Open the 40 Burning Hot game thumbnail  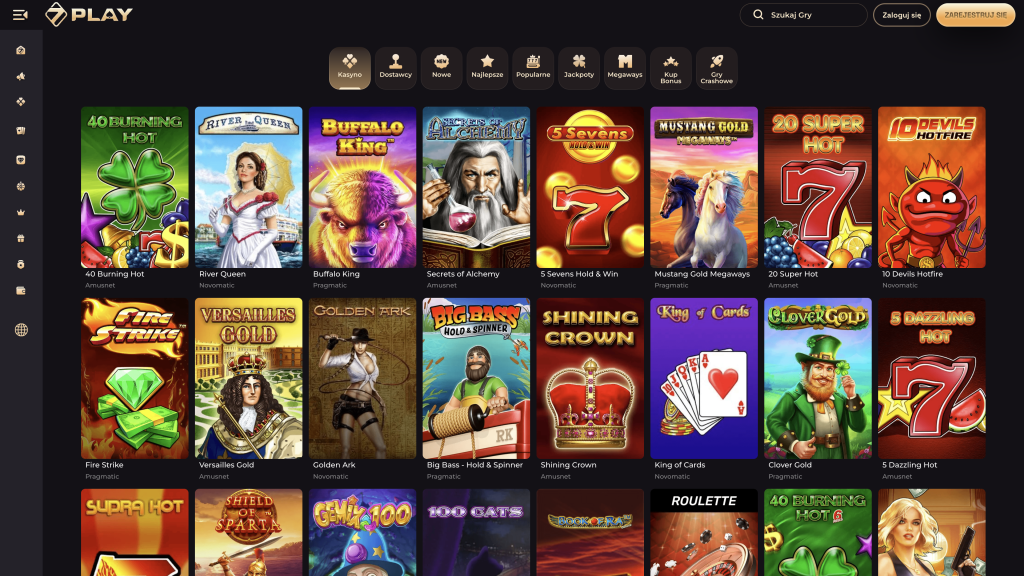tap(135, 187)
